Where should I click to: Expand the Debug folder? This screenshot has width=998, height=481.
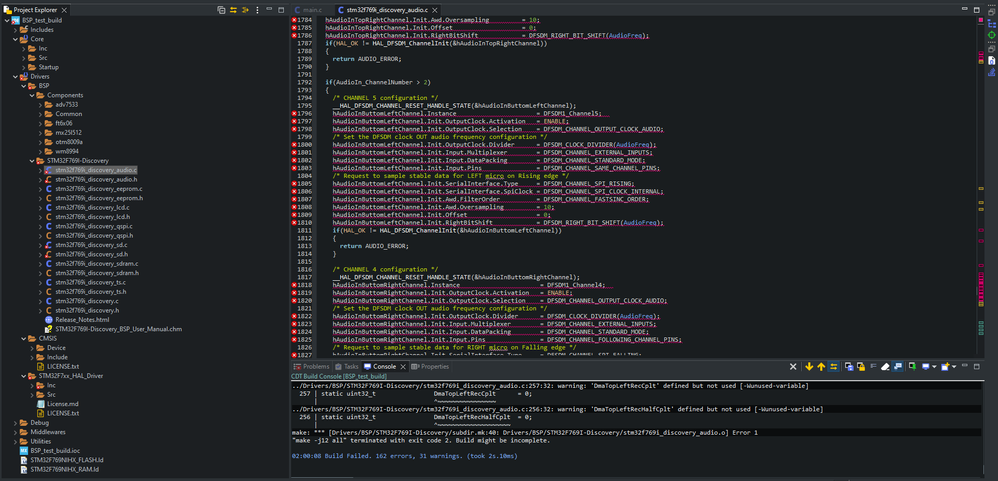(x=15, y=422)
